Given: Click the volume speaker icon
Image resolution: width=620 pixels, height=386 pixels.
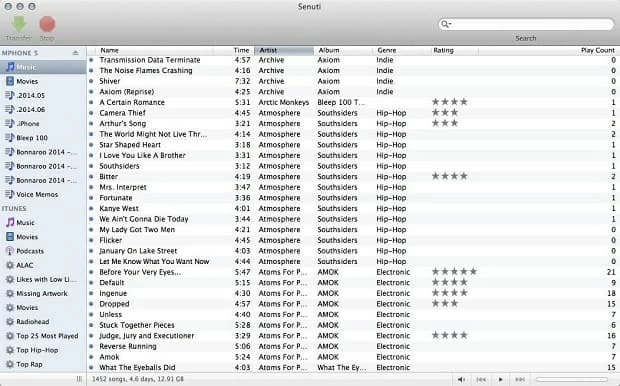Looking at the screenshot, I should [461, 379].
